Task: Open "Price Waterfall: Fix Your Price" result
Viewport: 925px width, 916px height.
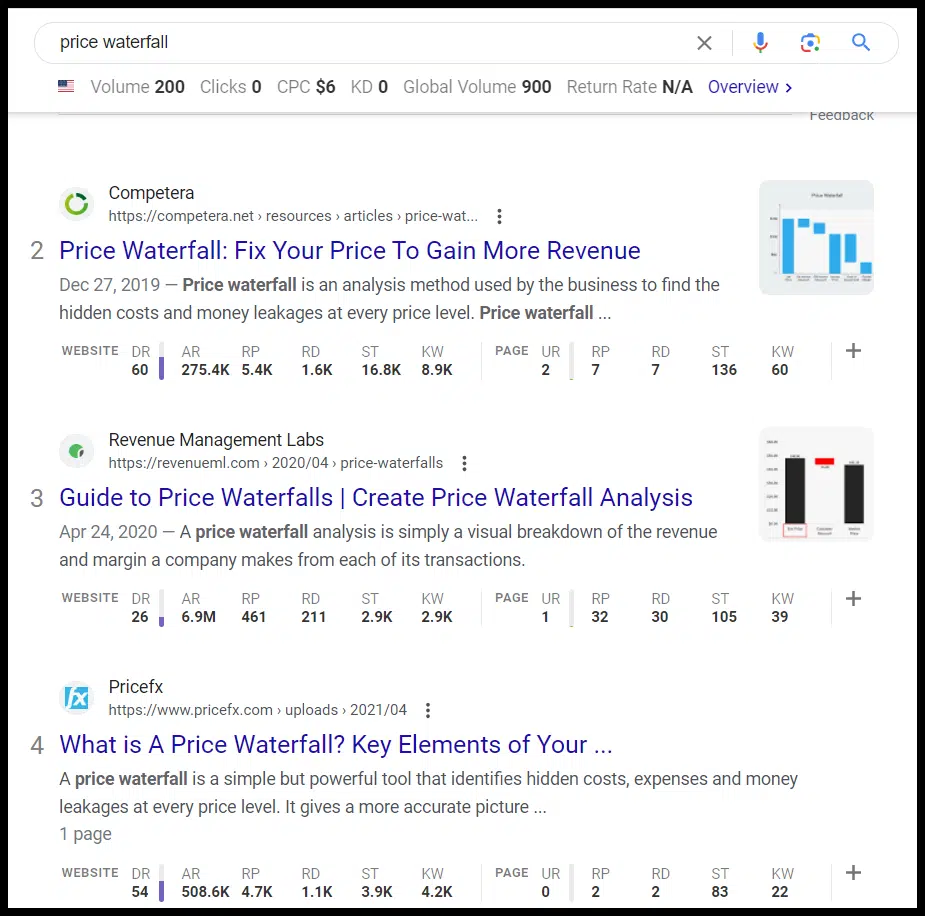Action: tap(350, 250)
